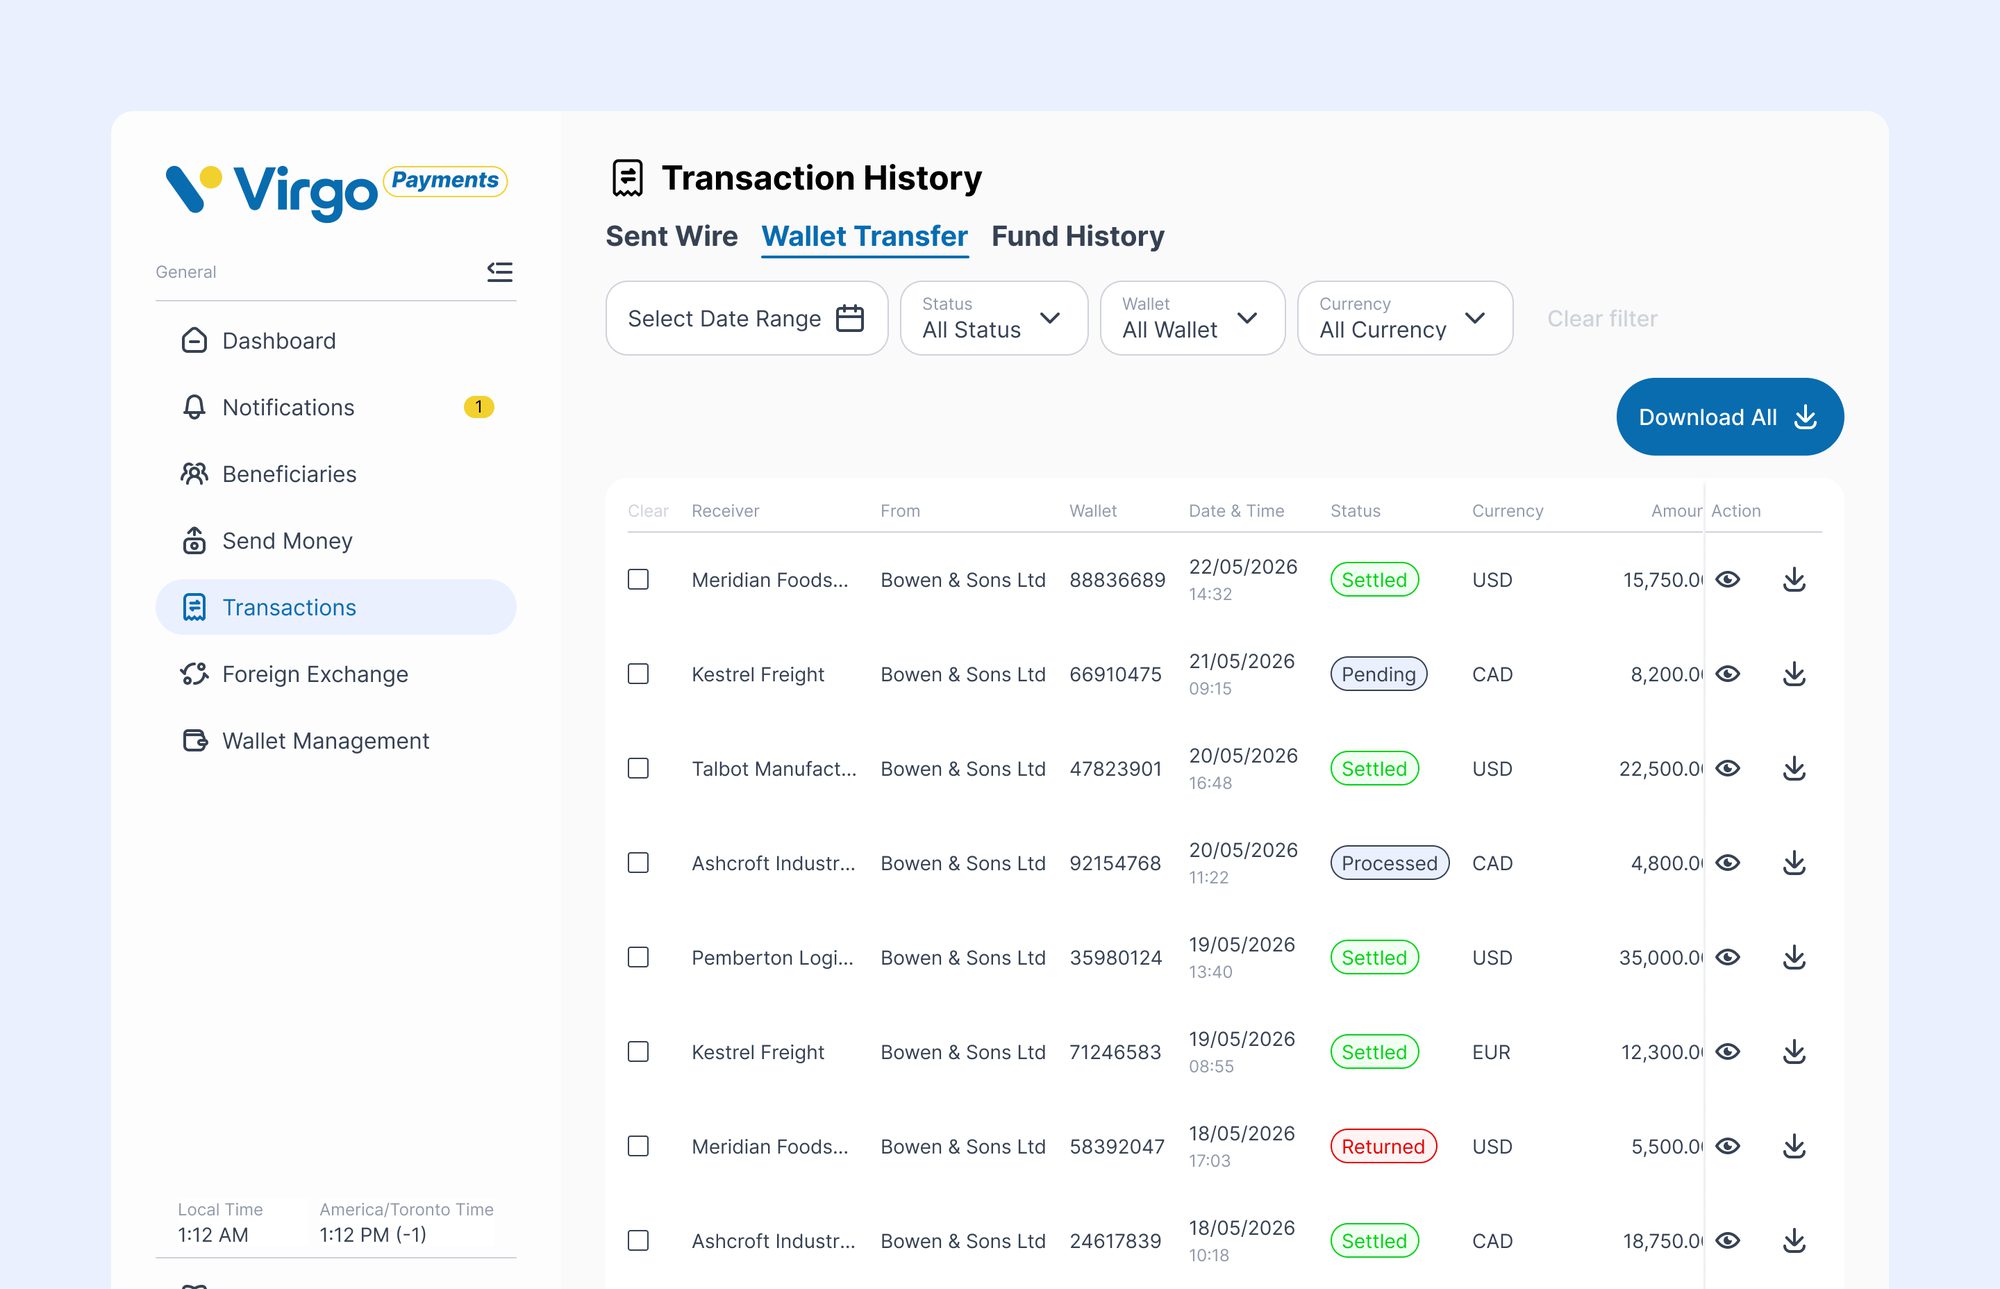Download the Pemberton Logi 35,000.00 transaction
The width and height of the screenshot is (2000, 1289).
[1794, 957]
